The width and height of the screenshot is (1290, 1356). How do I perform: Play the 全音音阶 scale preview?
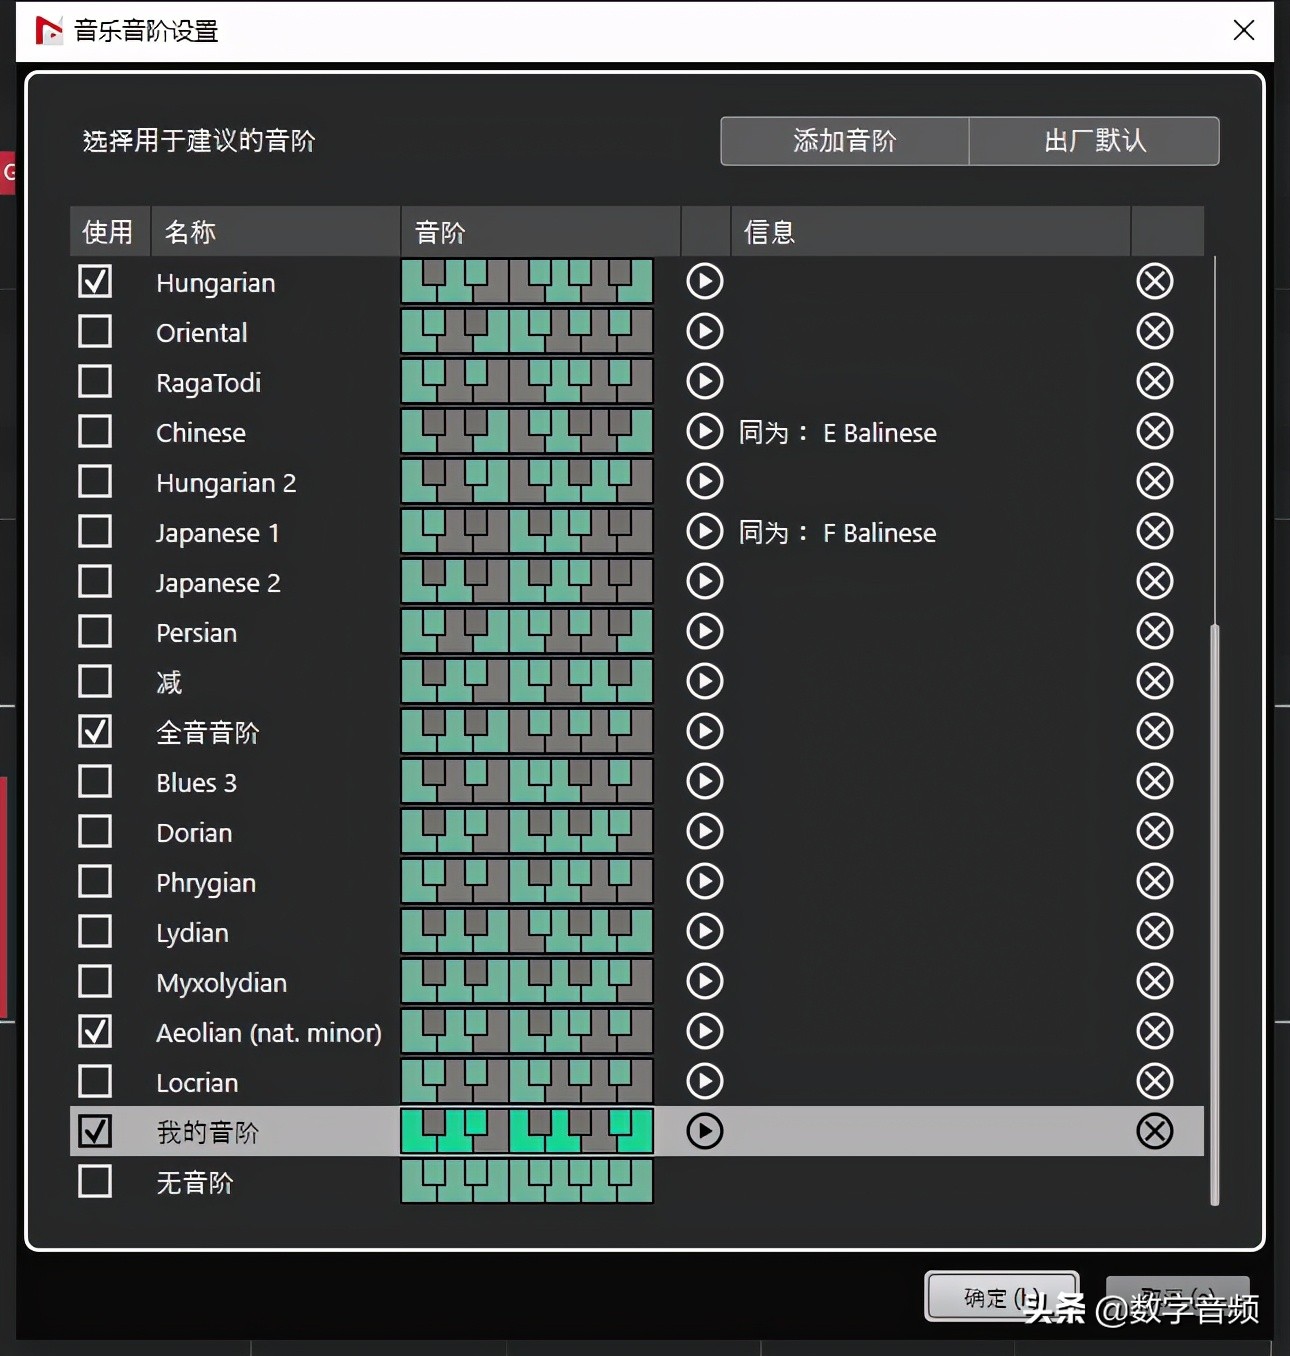coord(704,731)
